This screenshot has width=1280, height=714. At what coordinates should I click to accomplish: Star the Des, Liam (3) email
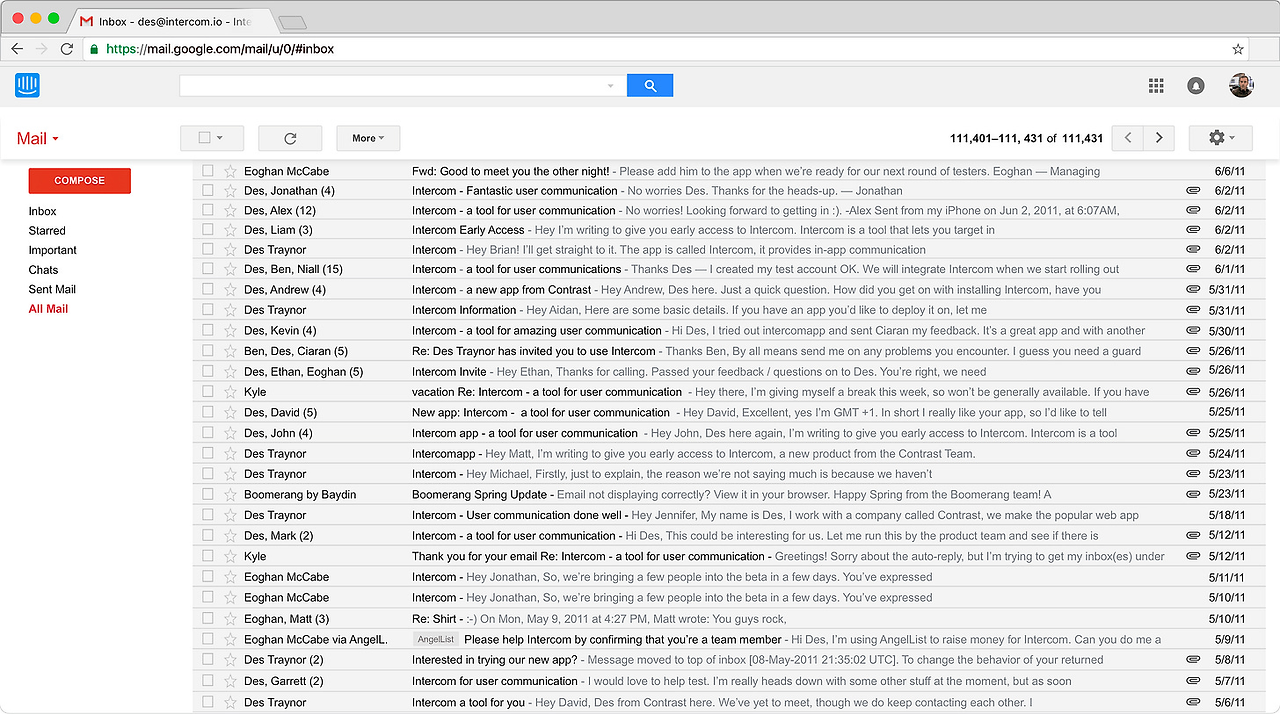pos(230,229)
